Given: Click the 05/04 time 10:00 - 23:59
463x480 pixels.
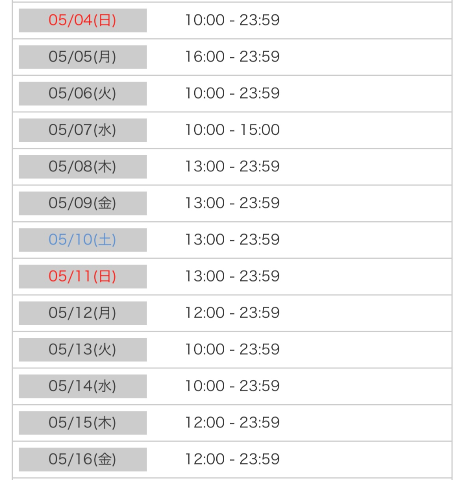Looking at the screenshot, I should coord(232,20).
